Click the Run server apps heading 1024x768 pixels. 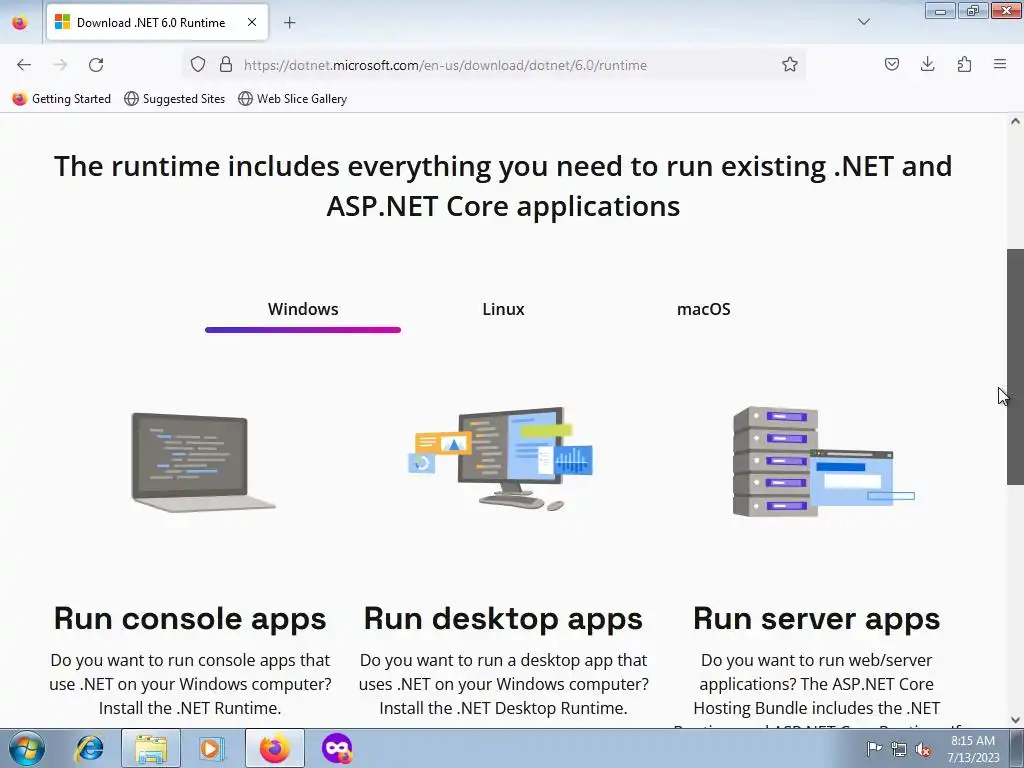tap(816, 618)
